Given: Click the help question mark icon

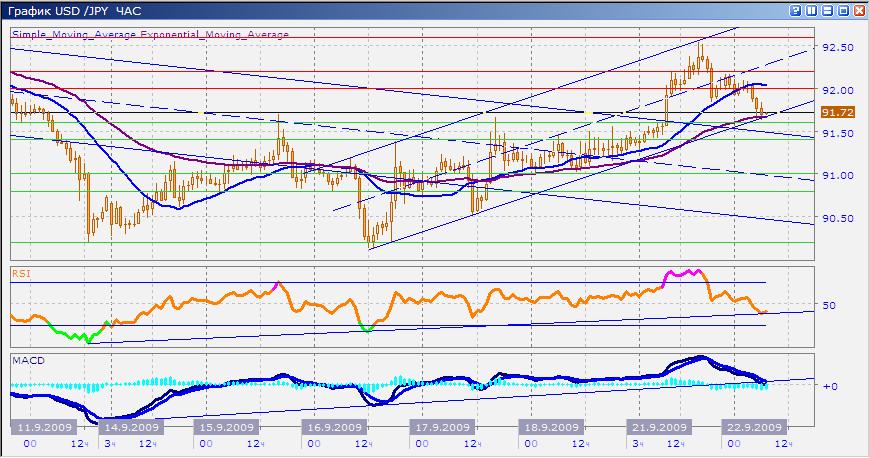Looking at the screenshot, I should (794, 10).
